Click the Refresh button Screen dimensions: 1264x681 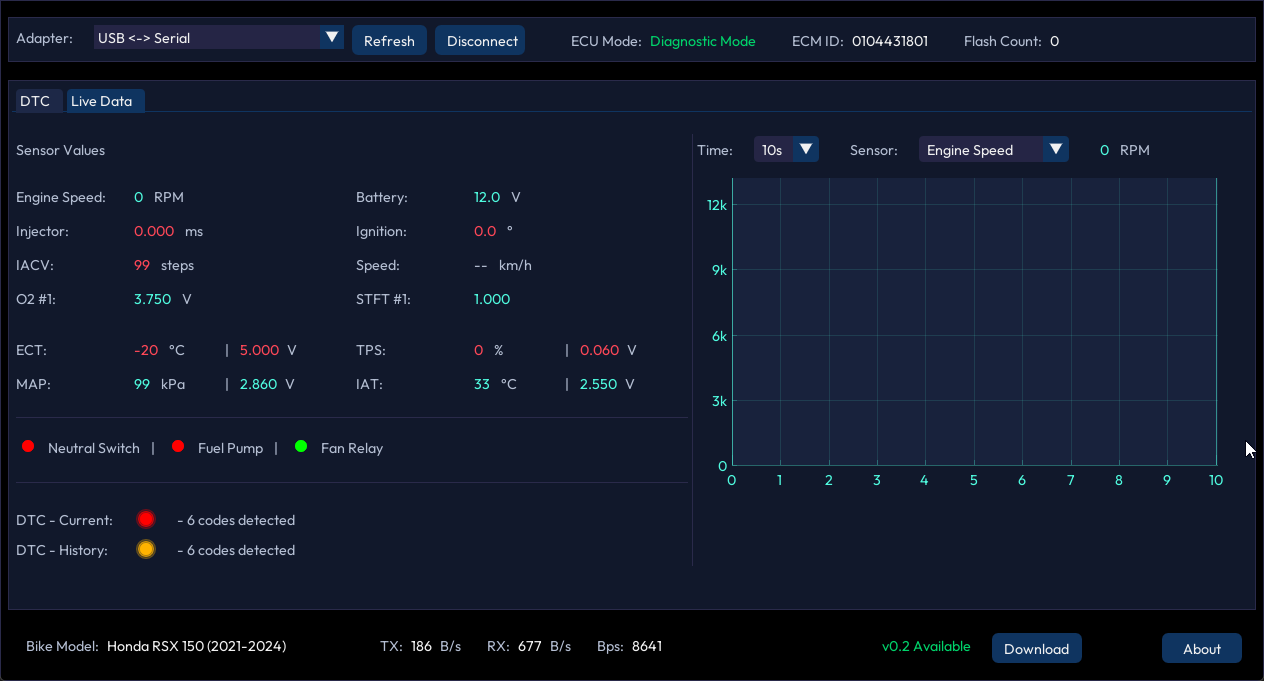tap(389, 41)
